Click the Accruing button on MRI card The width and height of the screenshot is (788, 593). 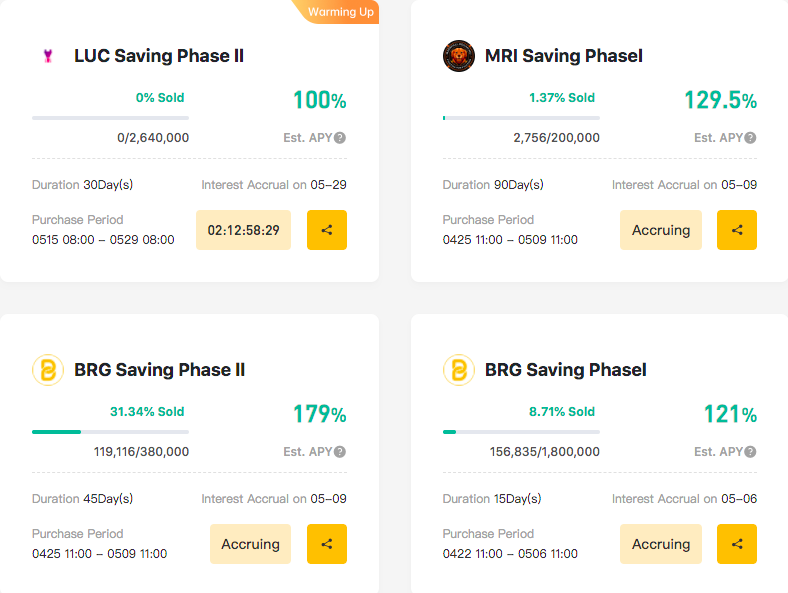(x=661, y=230)
